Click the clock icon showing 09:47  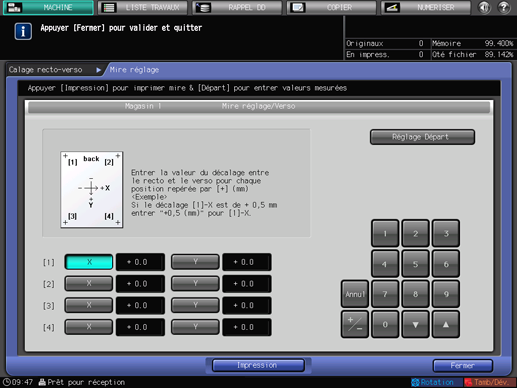pos(7,382)
